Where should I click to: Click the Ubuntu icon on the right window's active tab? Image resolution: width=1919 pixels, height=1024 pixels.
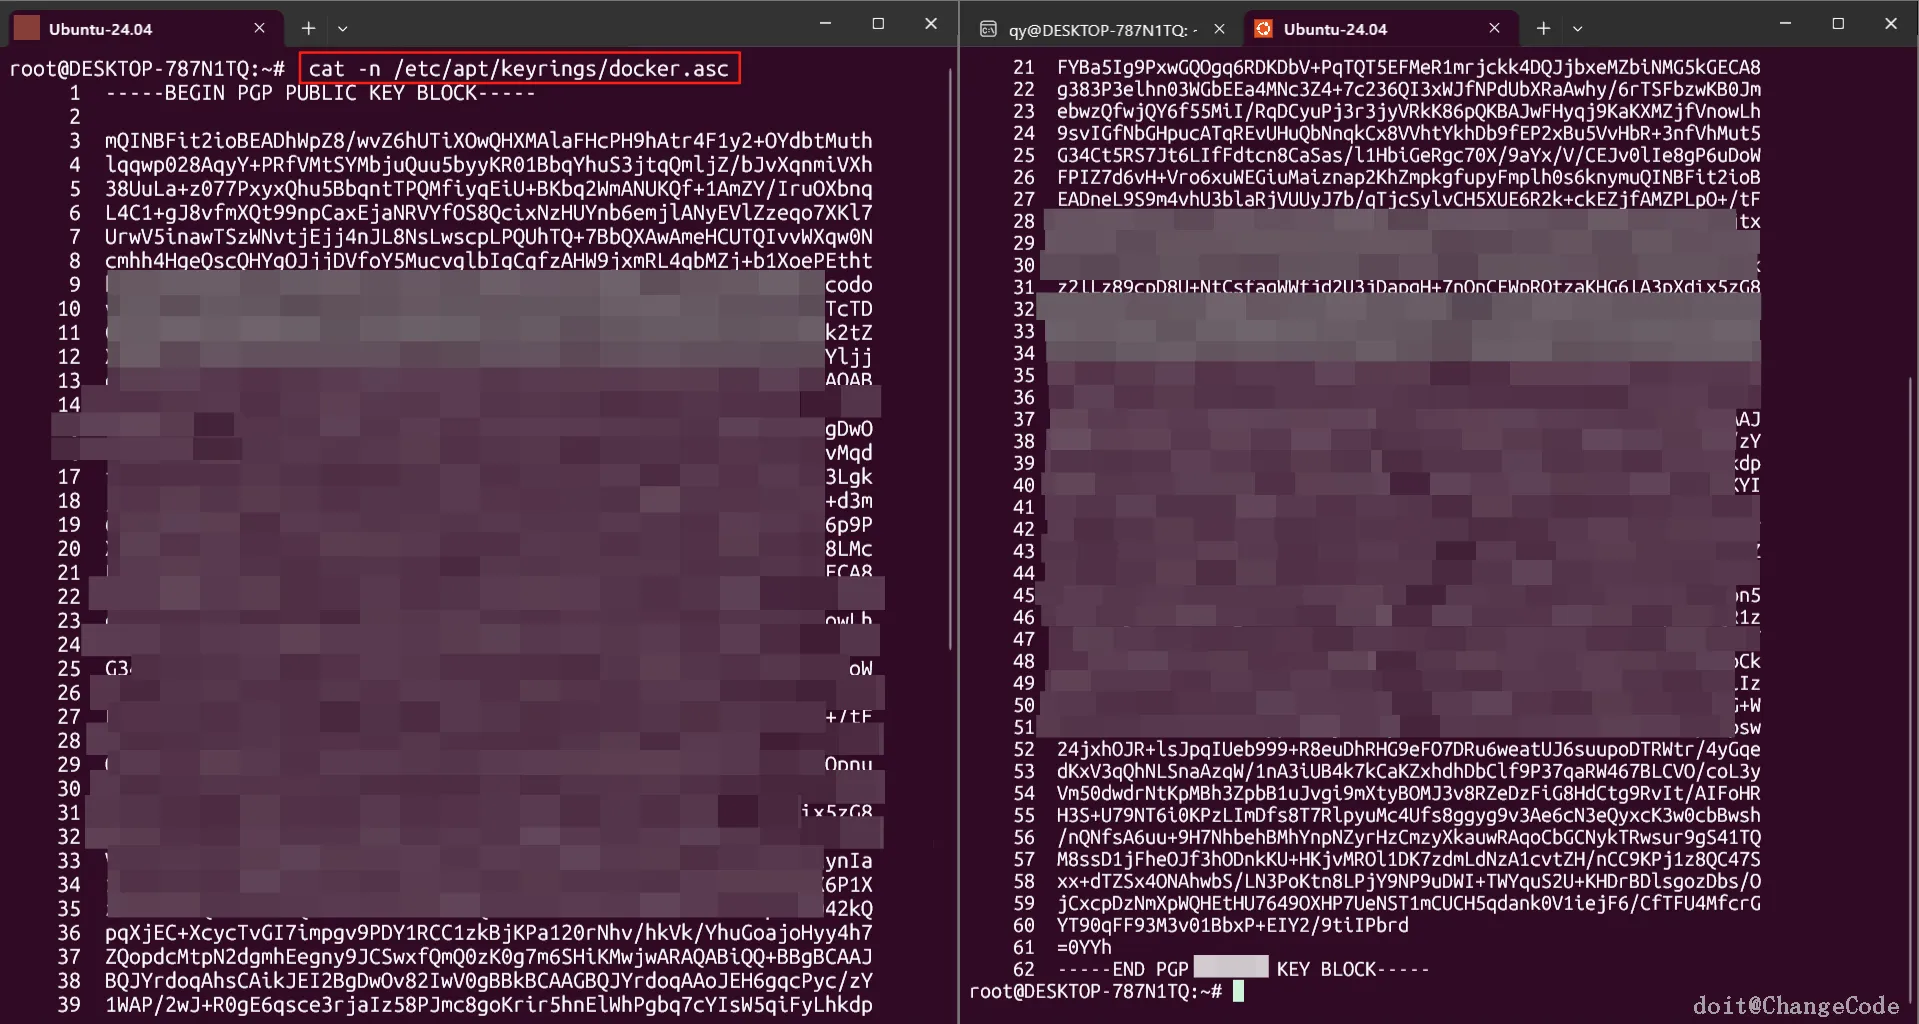[1264, 29]
